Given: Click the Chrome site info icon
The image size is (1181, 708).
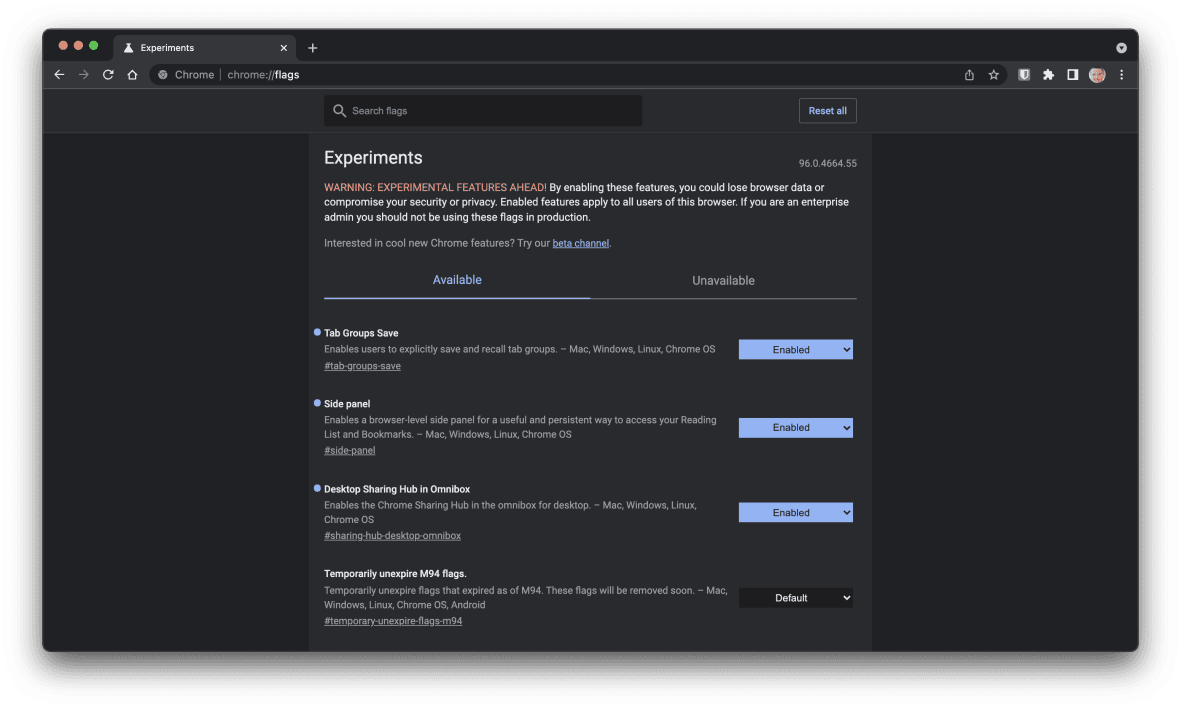Looking at the screenshot, I should tap(163, 75).
